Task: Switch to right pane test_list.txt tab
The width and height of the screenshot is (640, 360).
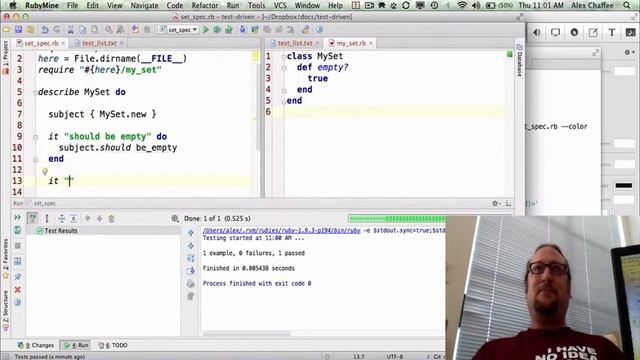Action: pyautogui.click(x=295, y=43)
